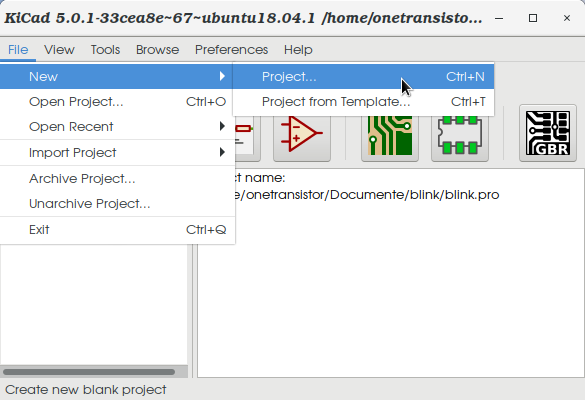Open the Gerber viewer GBR icon
585x400 pixels.
548,133
